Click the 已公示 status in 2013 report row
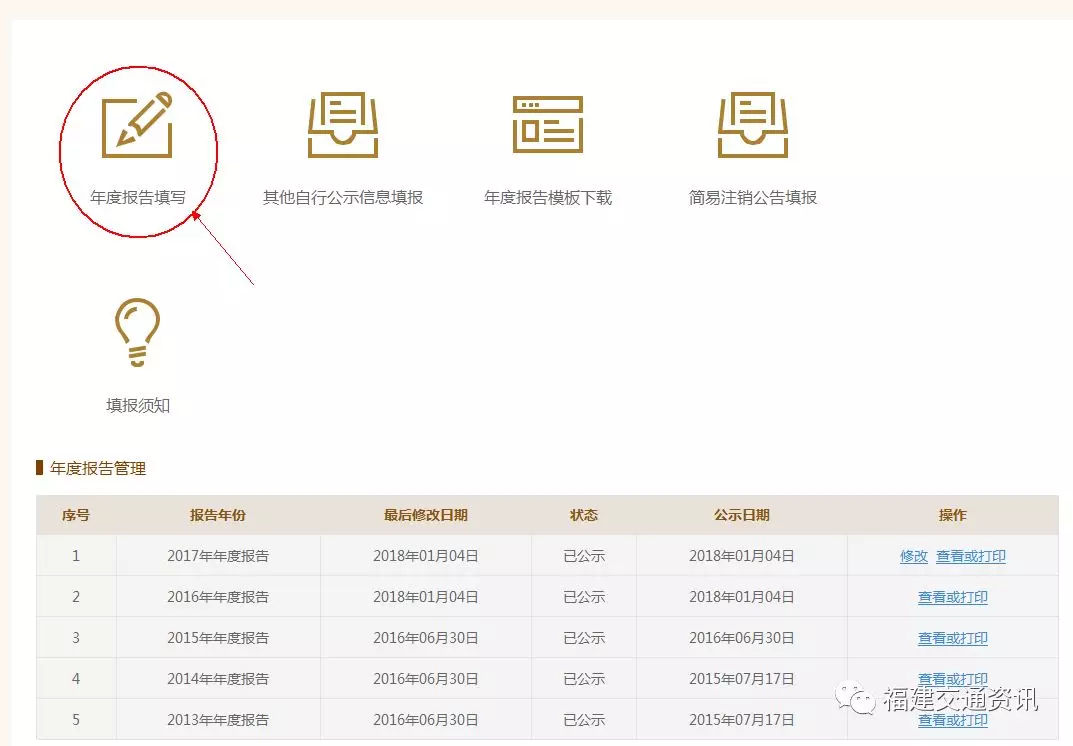Screen dimensions: 1073x746 (x=584, y=720)
